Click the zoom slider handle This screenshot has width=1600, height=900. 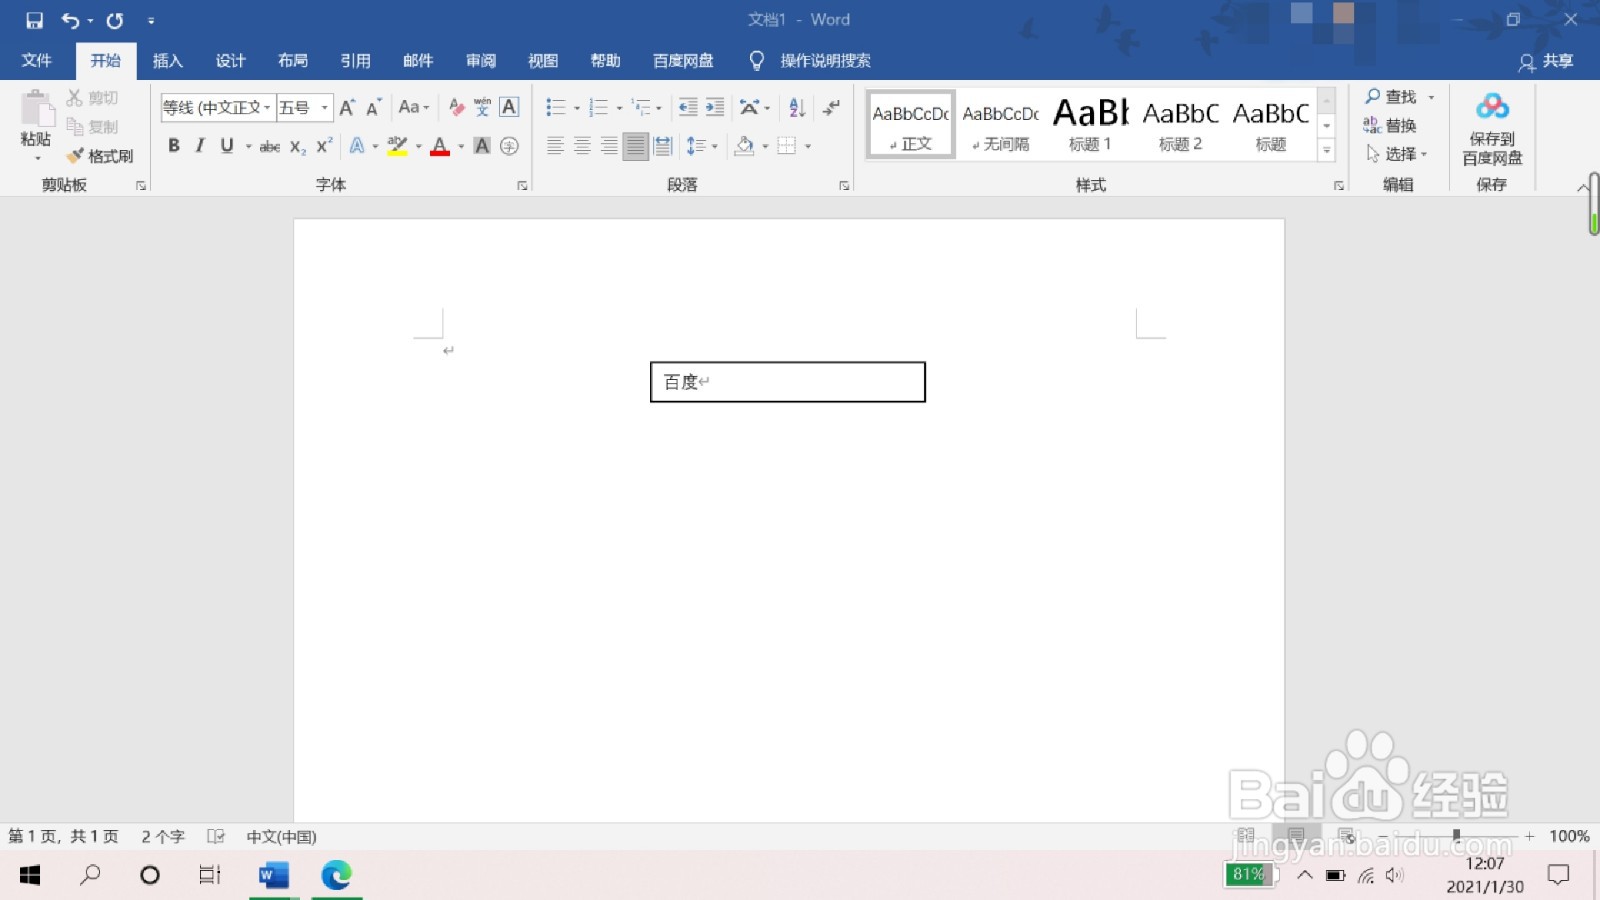coord(1456,836)
